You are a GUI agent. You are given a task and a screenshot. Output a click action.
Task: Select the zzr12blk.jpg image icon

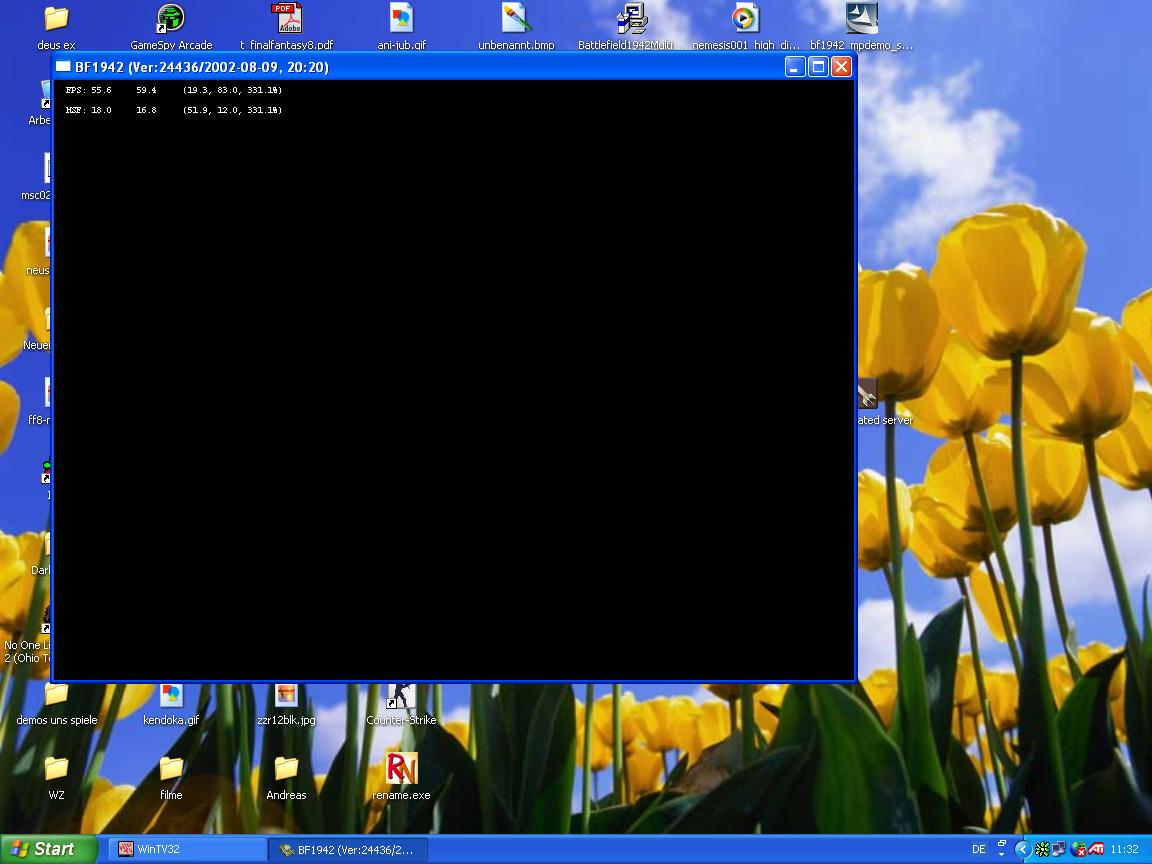[286, 695]
